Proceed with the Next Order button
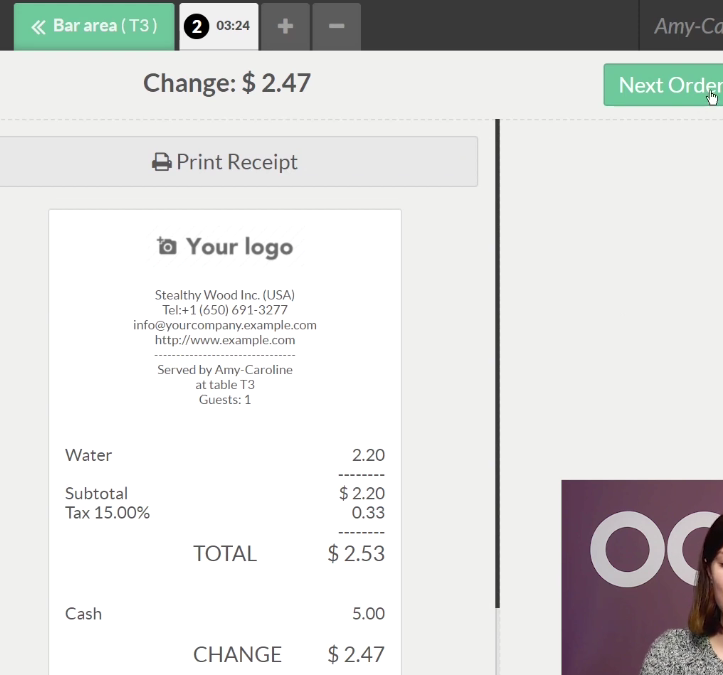This screenshot has width=723, height=675. coord(663,85)
